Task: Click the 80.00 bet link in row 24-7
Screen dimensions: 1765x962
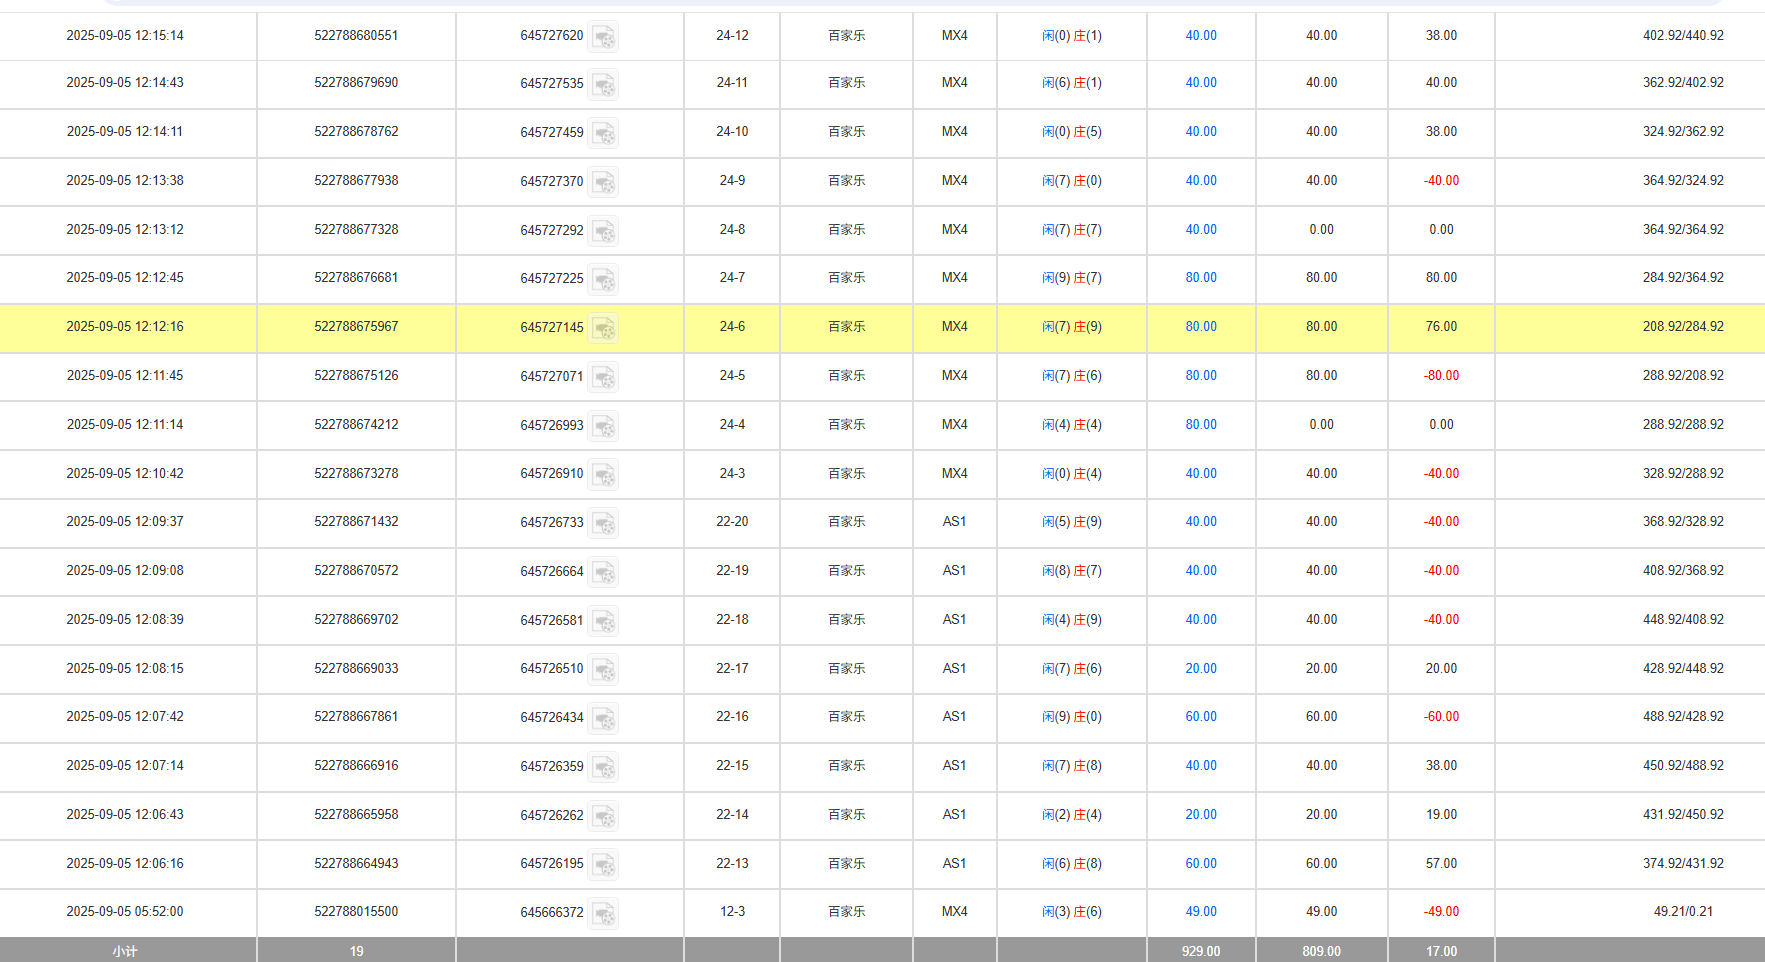Action: pos(1200,278)
